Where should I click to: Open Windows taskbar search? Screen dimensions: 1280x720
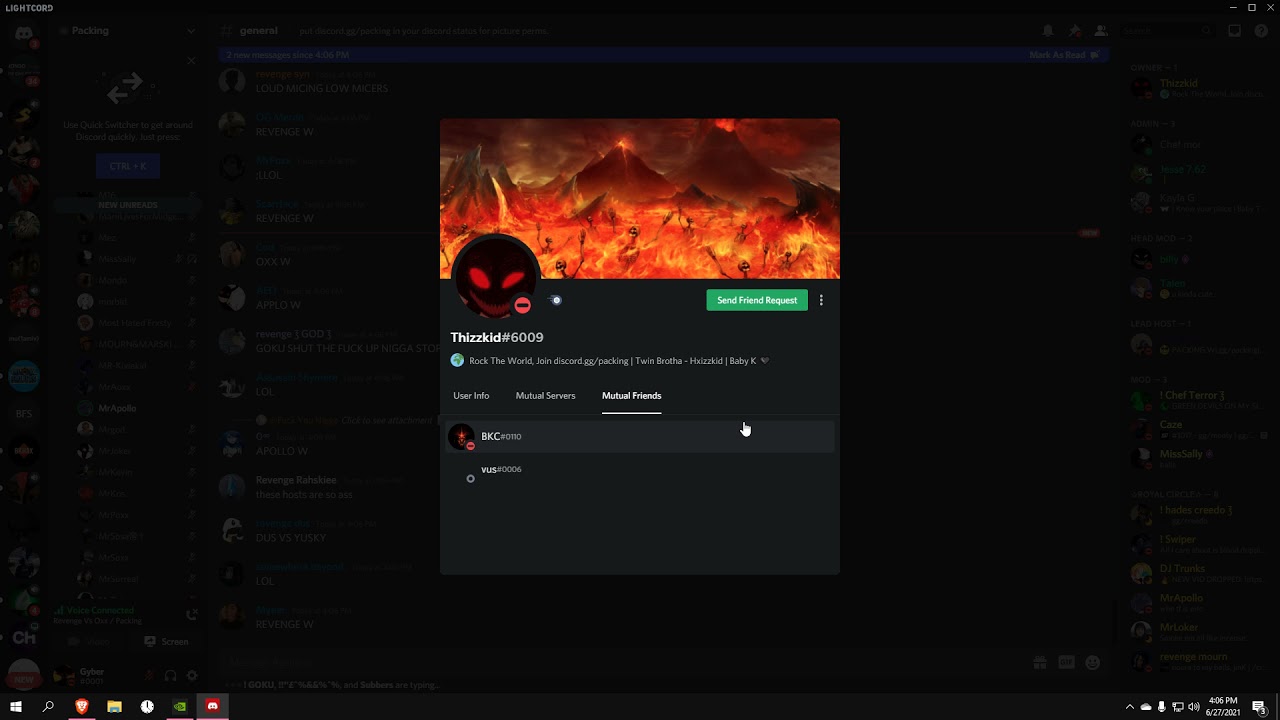(48, 706)
